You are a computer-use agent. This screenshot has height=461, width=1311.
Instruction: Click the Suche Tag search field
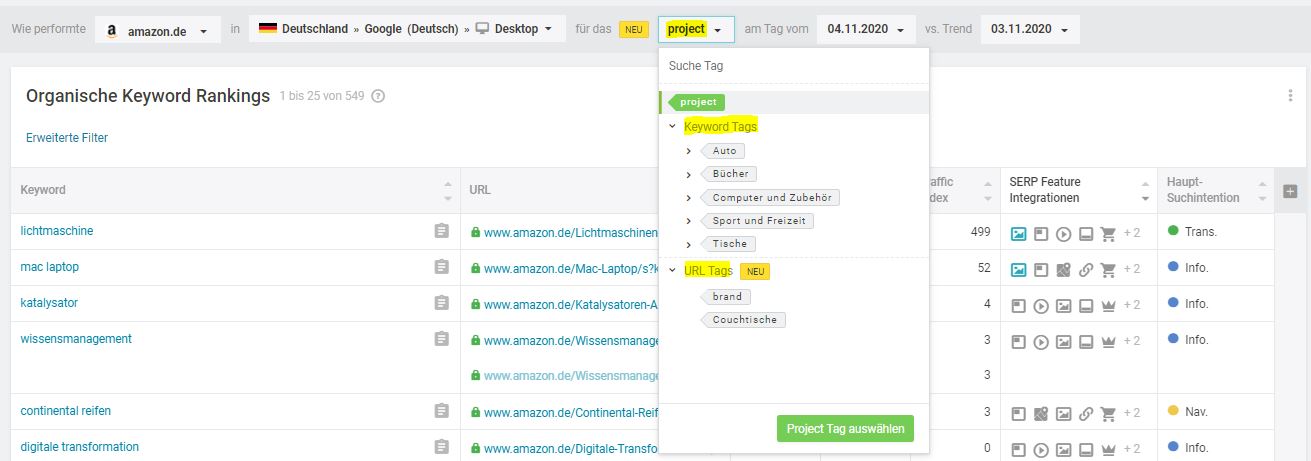(794, 66)
